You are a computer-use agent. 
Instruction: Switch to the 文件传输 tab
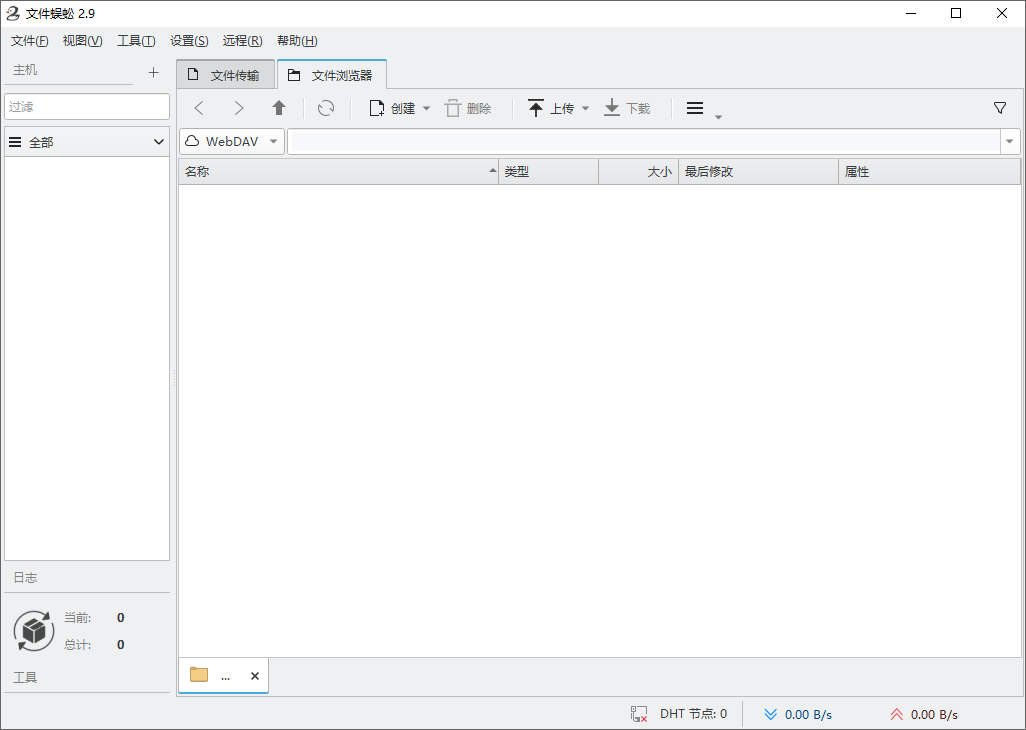point(225,75)
